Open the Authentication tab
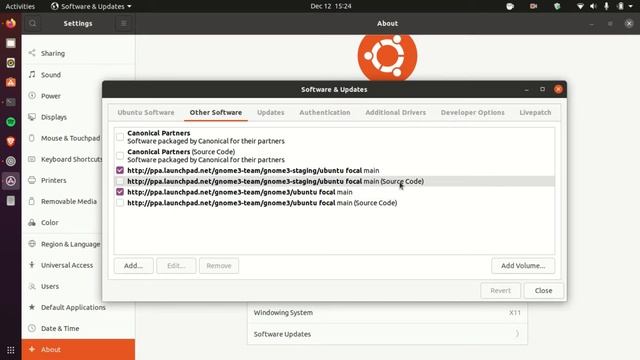Image resolution: width=640 pixels, height=360 pixels. (324, 112)
